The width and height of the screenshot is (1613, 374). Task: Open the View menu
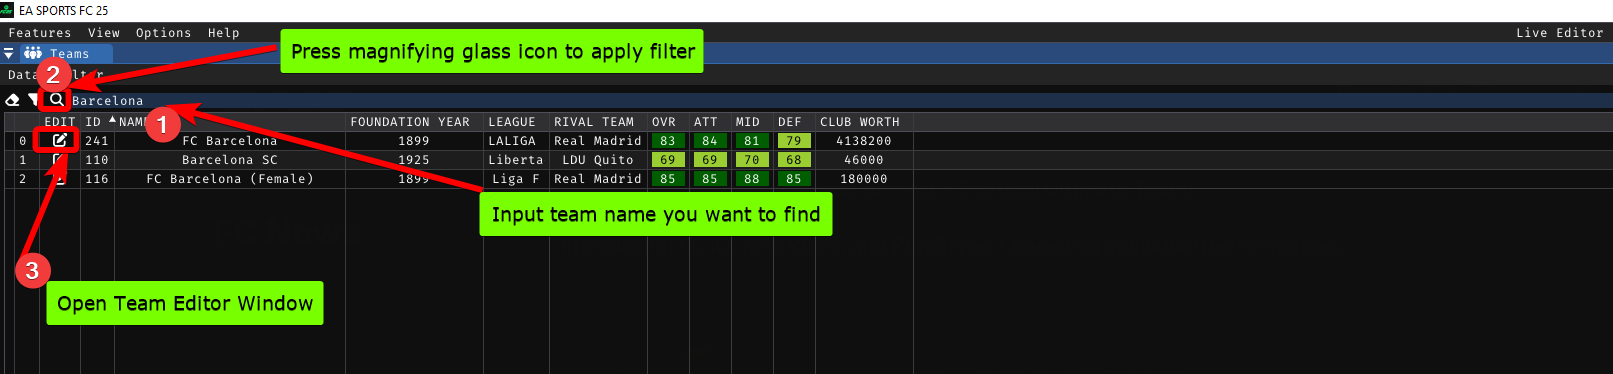pyautogui.click(x=104, y=33)
